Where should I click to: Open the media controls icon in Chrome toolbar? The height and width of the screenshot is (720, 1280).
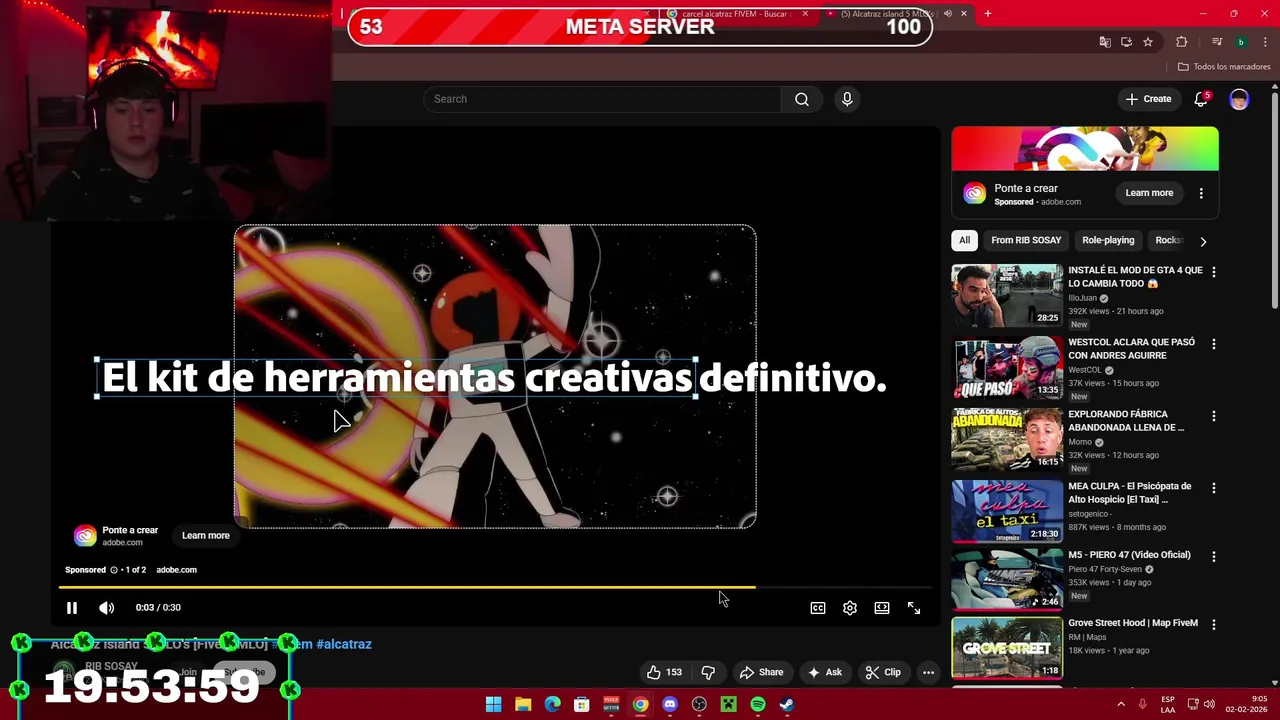(x=1217, y=42)
